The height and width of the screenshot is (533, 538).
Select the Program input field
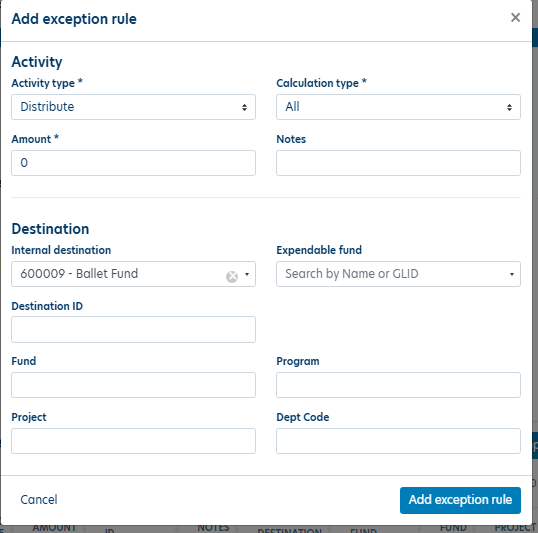tap(398, 385)
